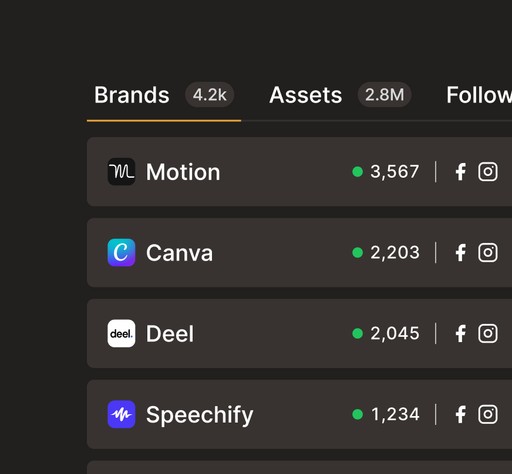
Task: Click the 4.2k brands count badge
Action: point(210,95)
